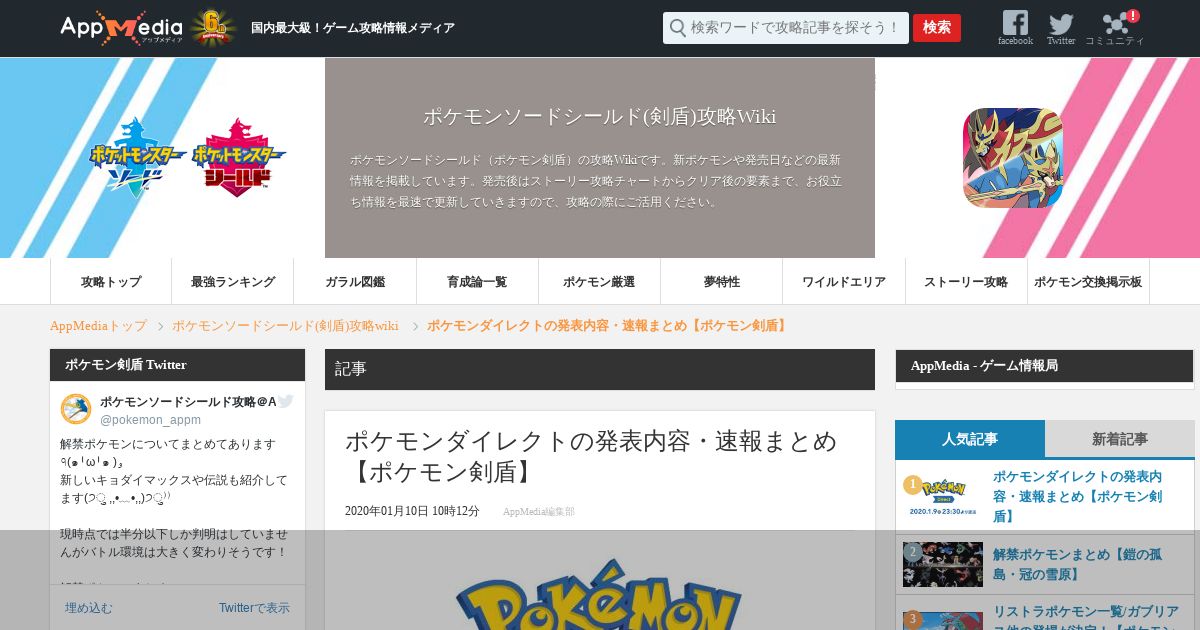The image size is (1200, 630).
Task: Open the ガラル図鑑 menu item
Action: coord(355,282)
